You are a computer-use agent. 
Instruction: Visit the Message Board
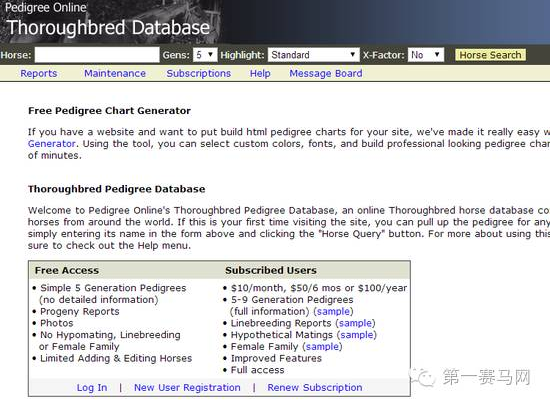point(326,73)
